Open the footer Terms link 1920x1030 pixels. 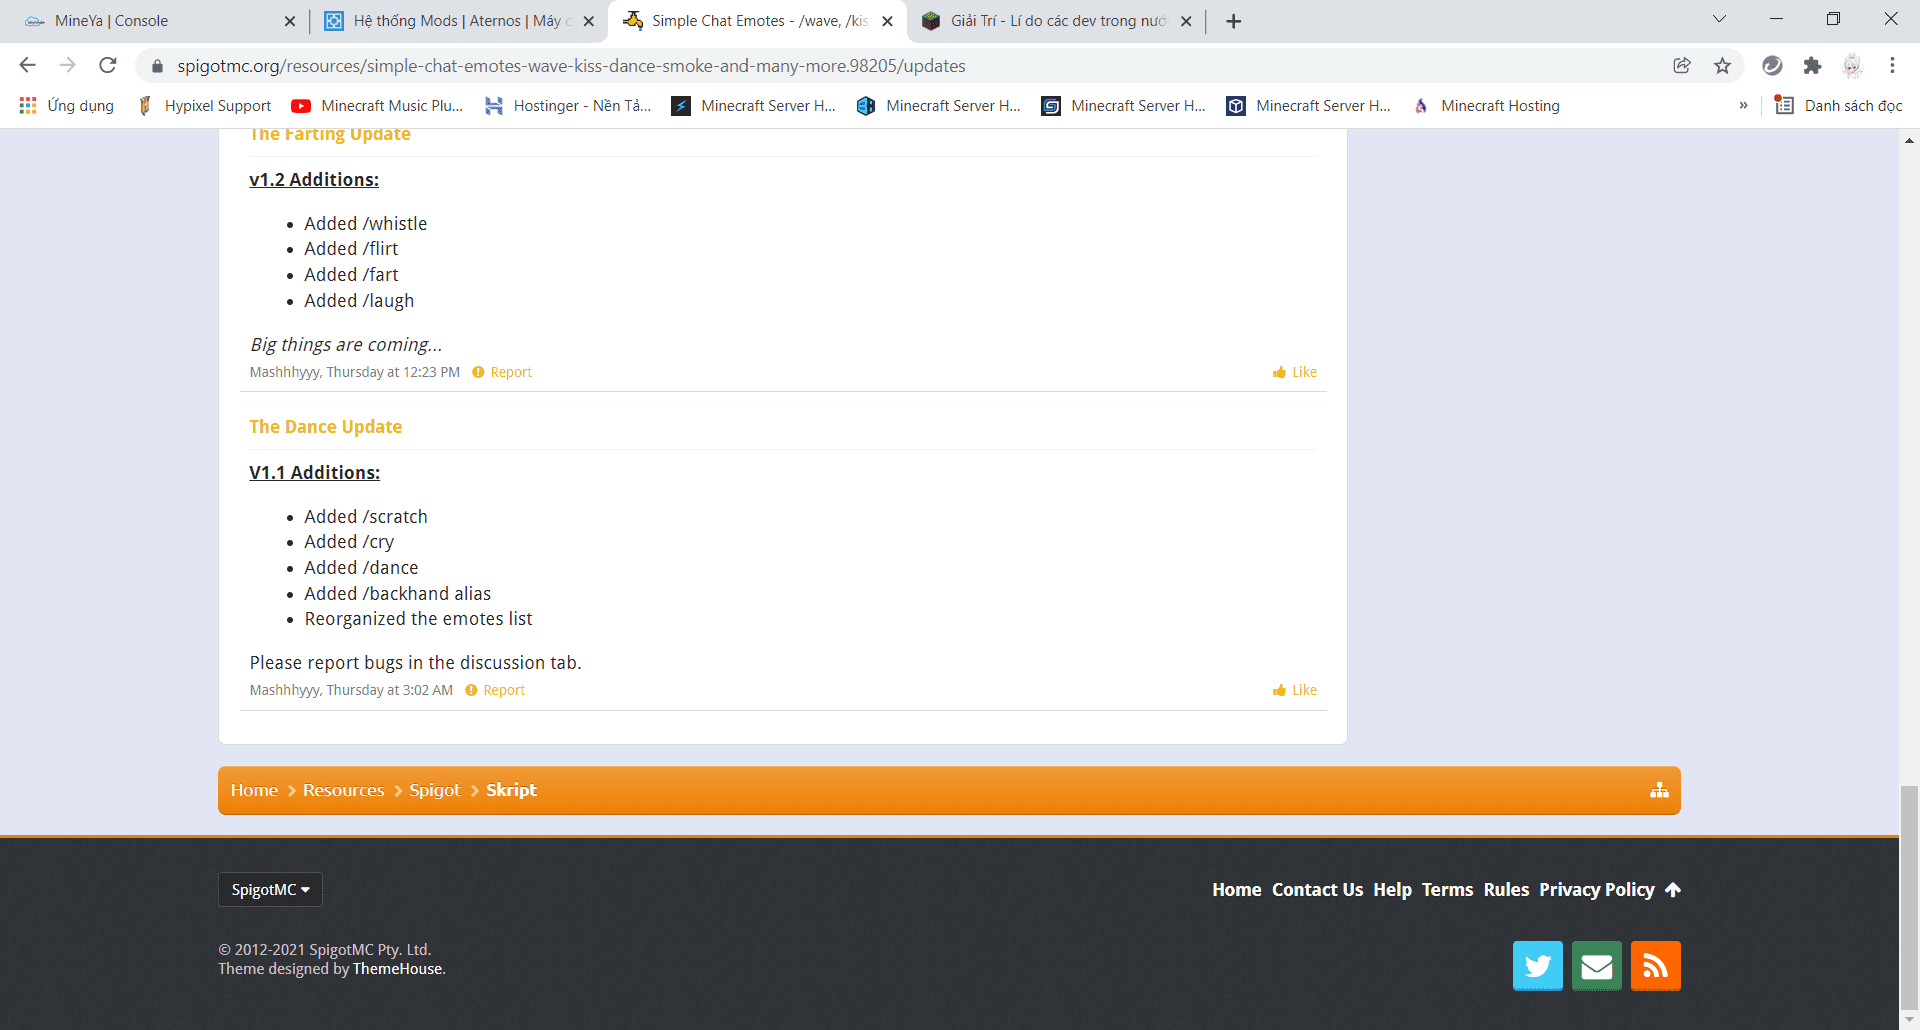click(1447, 890)
